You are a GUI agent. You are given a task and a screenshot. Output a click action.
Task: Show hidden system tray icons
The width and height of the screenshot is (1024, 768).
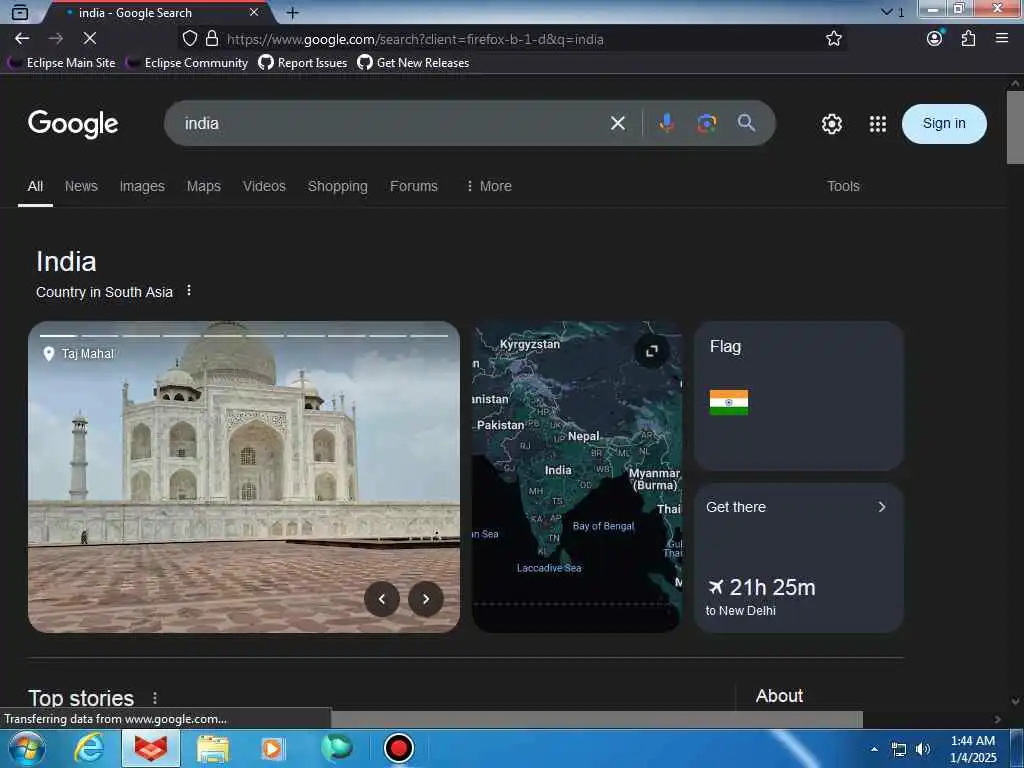(874, 748)
